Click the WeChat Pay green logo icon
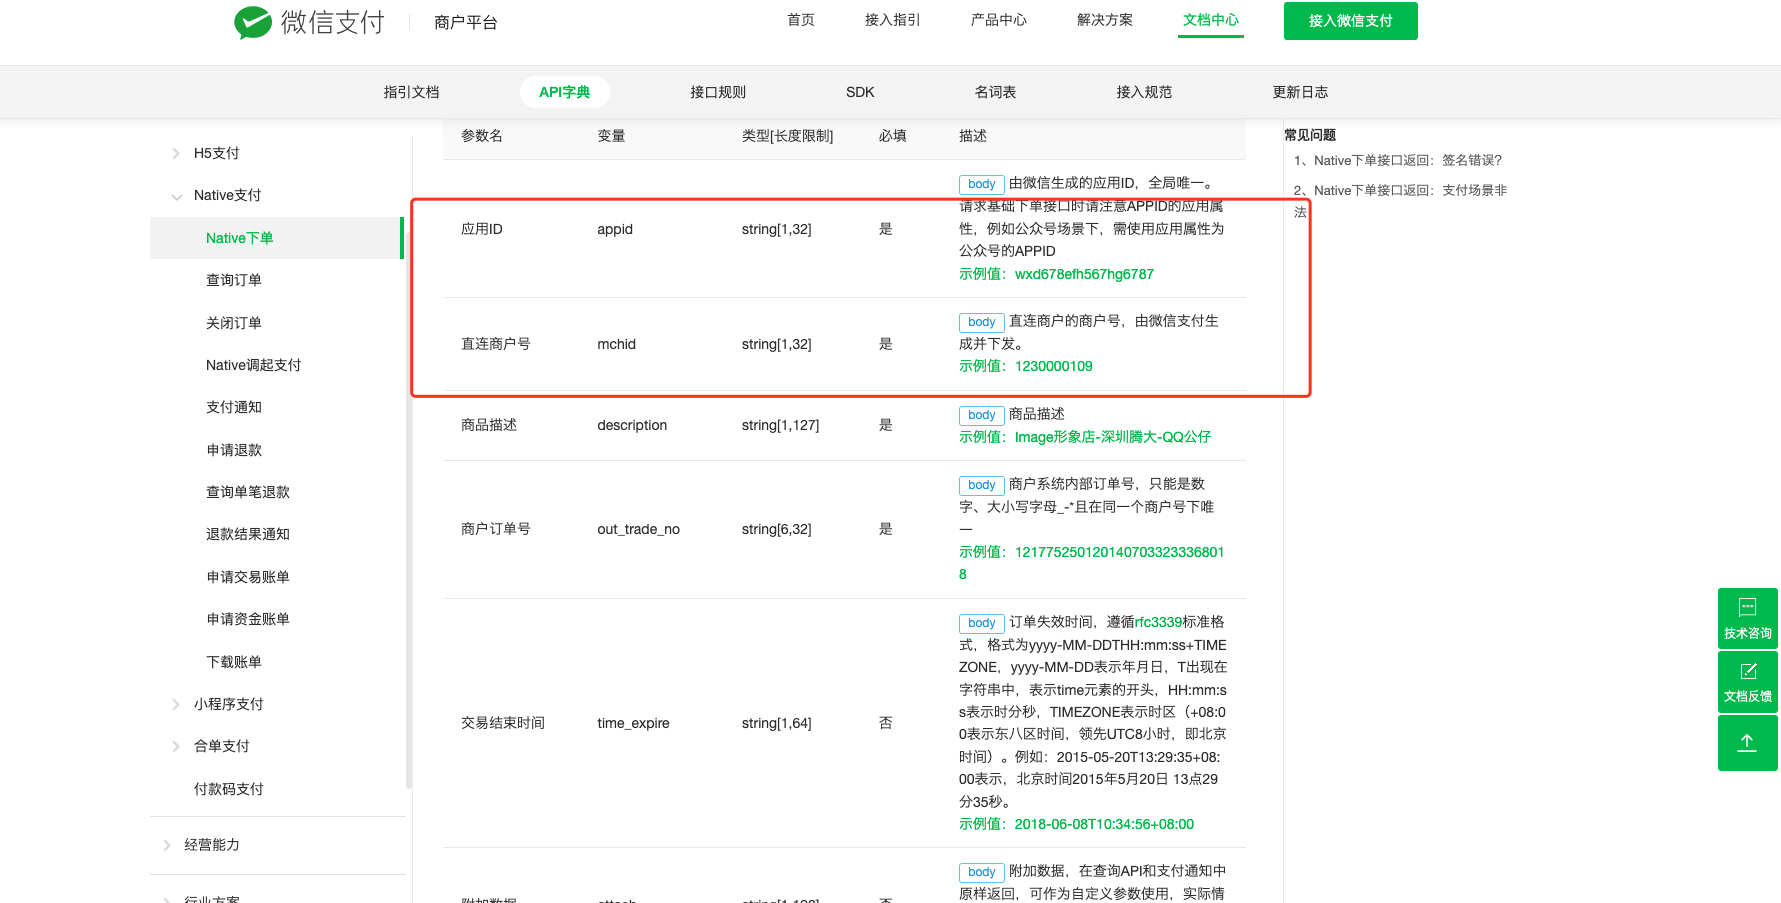Image resolution: width=1781 pixels, height=903 pixels. pos(253,21)
